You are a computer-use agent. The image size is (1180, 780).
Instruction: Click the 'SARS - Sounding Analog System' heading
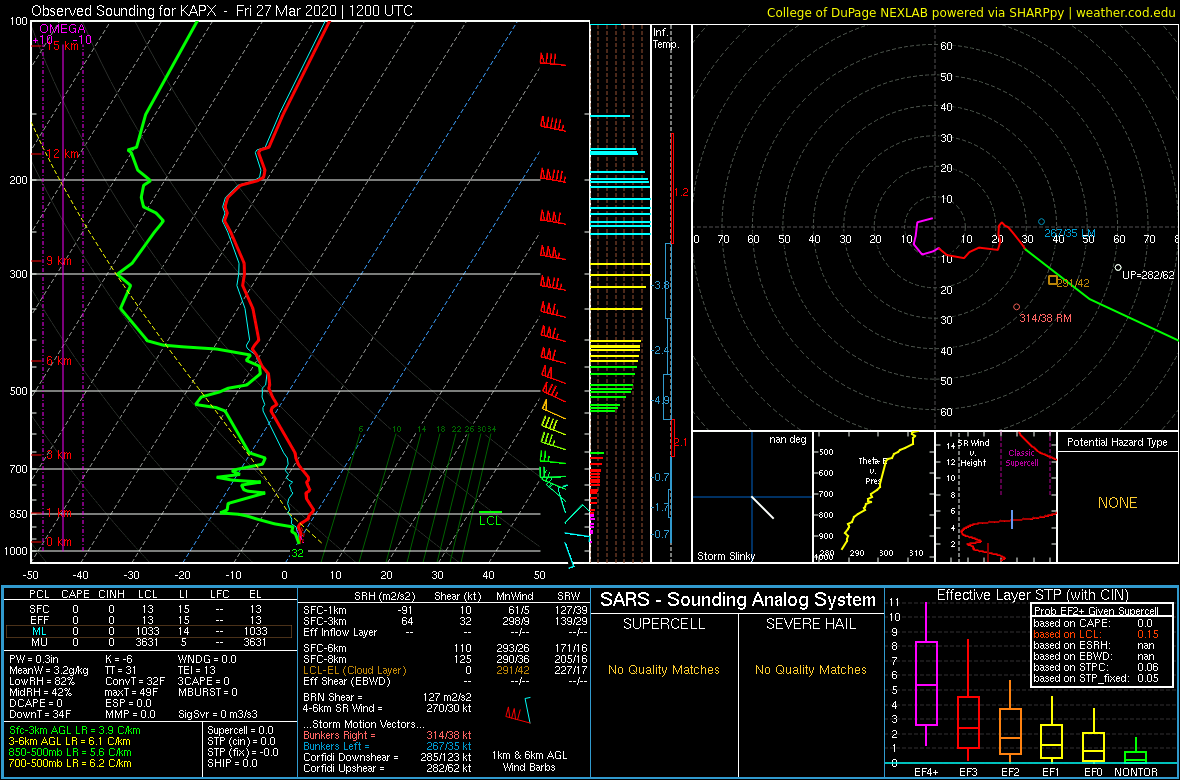tap(738, 600)
